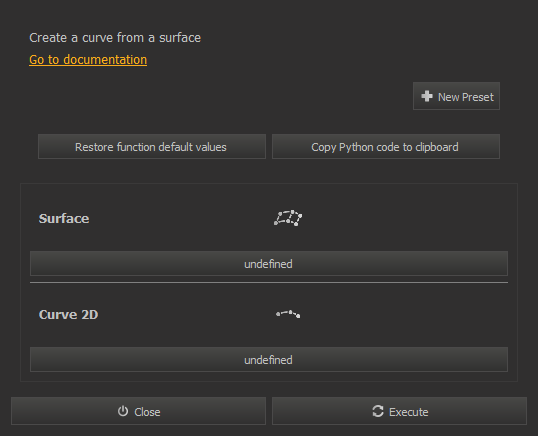Click the New Preset text label
The height and width of the screenshot is (436, 538).
(x=466, y=97)
